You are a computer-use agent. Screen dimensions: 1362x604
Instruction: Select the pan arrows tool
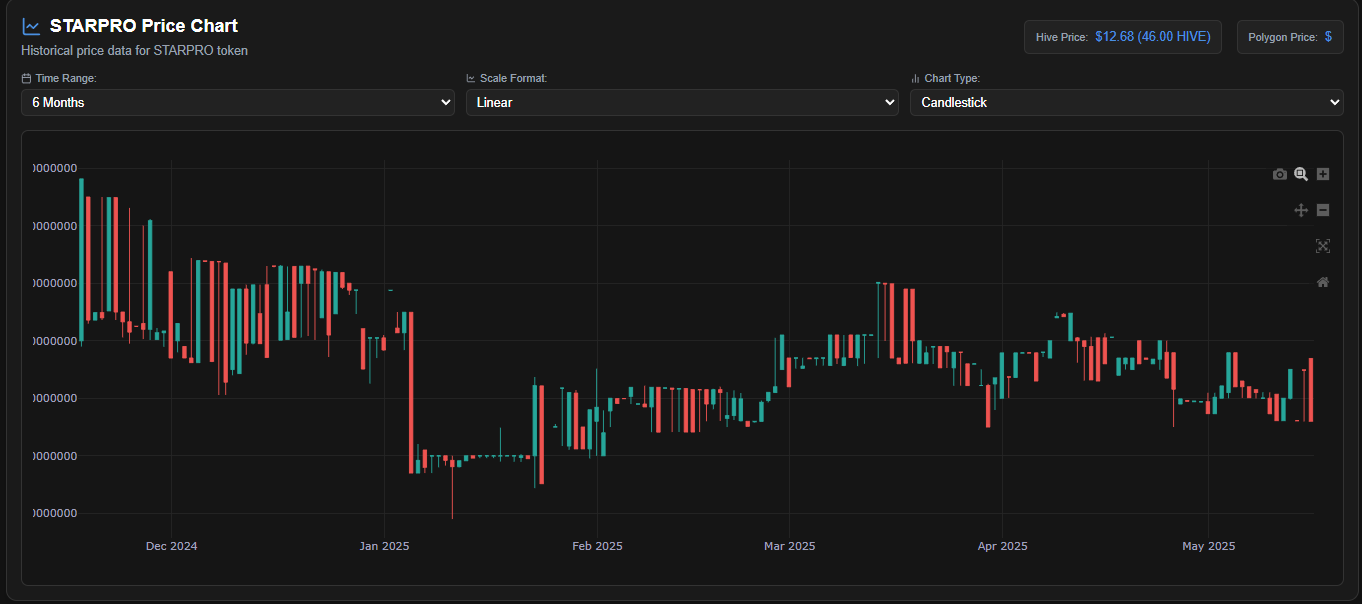click(x=1301, y=210)
